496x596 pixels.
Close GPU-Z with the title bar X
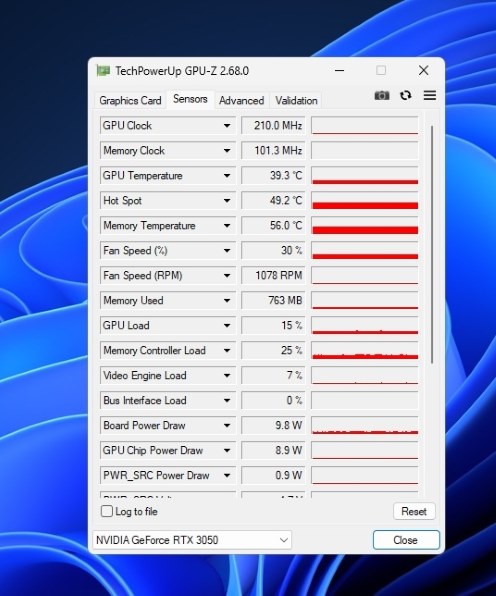point(423,71)
